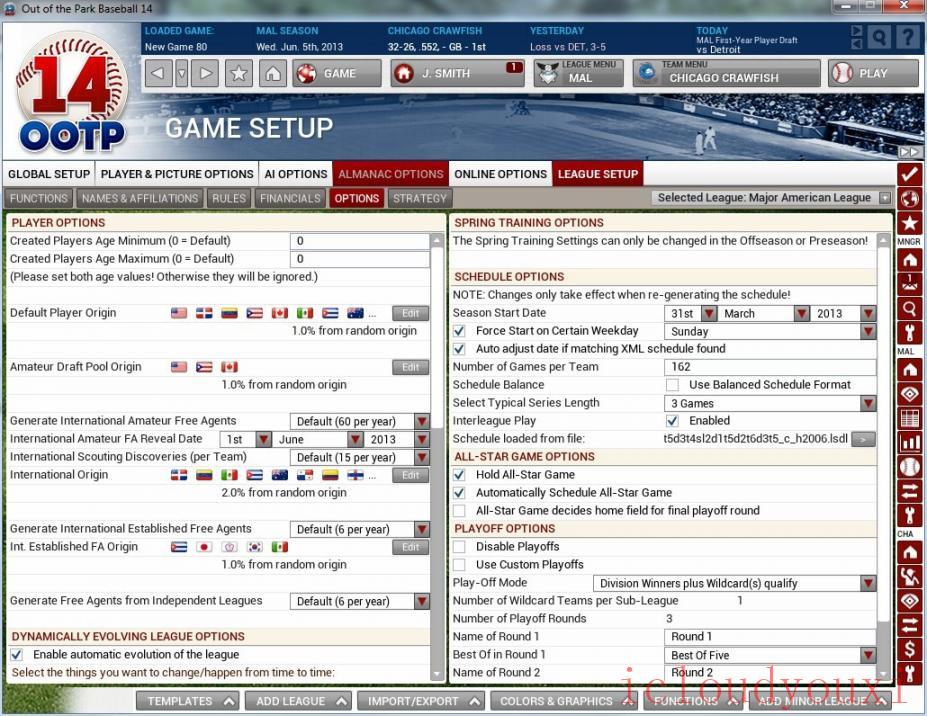The width and height of the screenshot is (927, 716).
Task: Enable All-Star Game decides home field checkbox
Action: (459, 511)
